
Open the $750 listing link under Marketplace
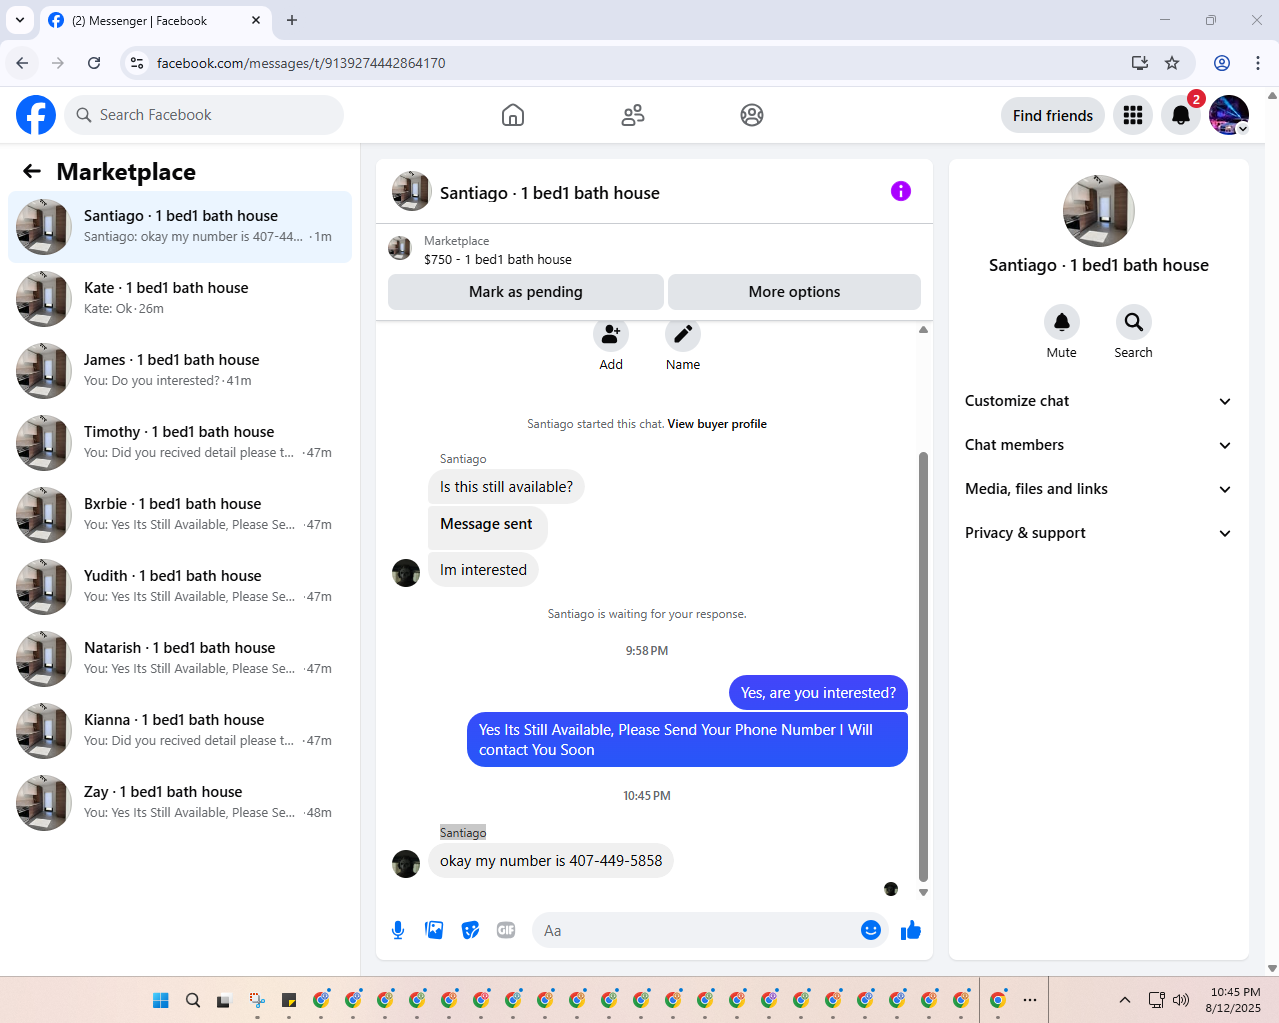coord(498,259)
